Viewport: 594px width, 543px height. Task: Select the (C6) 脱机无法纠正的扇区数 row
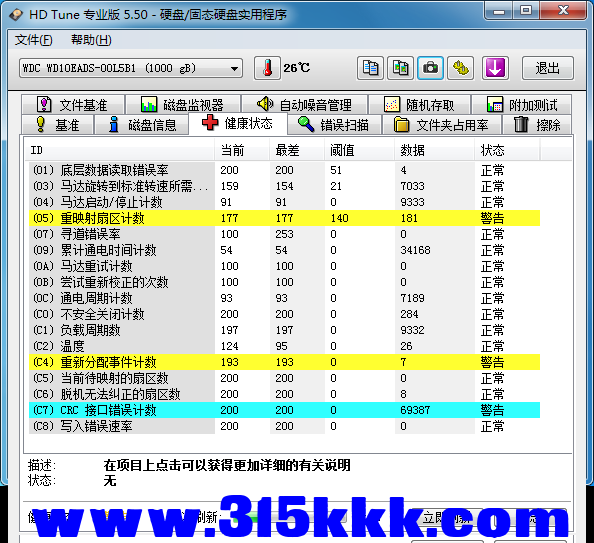click(x=284, y=394)
